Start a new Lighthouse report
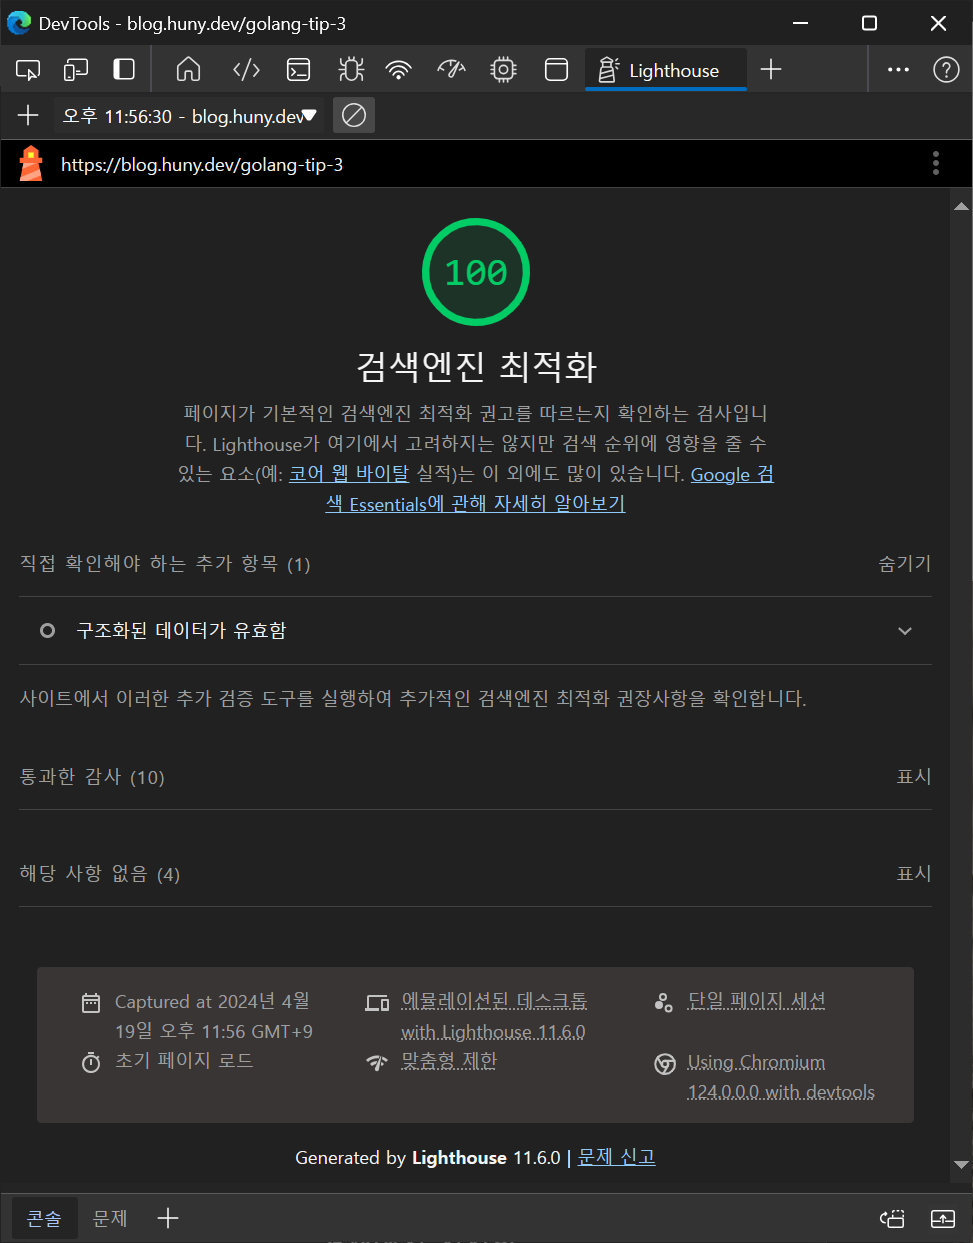This screenshot has height=1243, width=973. tap(28, 116)
